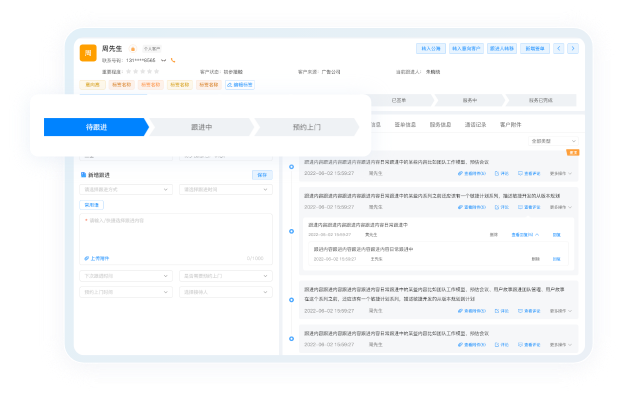Go to next customer with right arrow
624x397 pixels.
[x=573, y=49]
